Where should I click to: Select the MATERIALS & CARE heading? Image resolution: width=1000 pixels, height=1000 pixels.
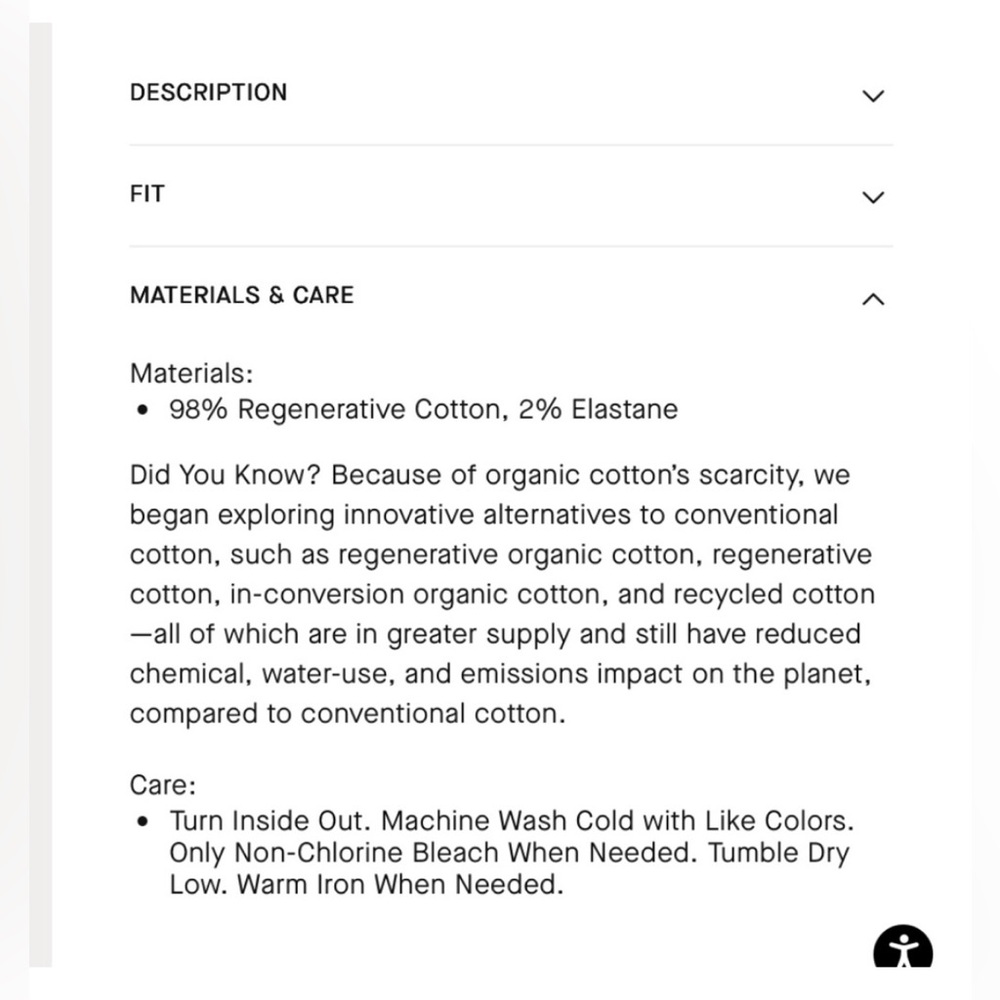[x=242, y=295]
